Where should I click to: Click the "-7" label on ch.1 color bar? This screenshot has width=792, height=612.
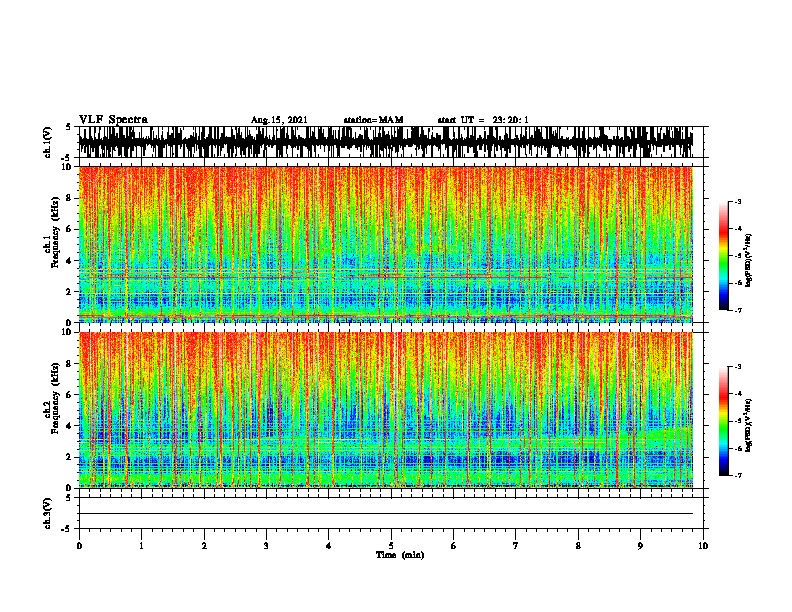(x=738, y=310)
